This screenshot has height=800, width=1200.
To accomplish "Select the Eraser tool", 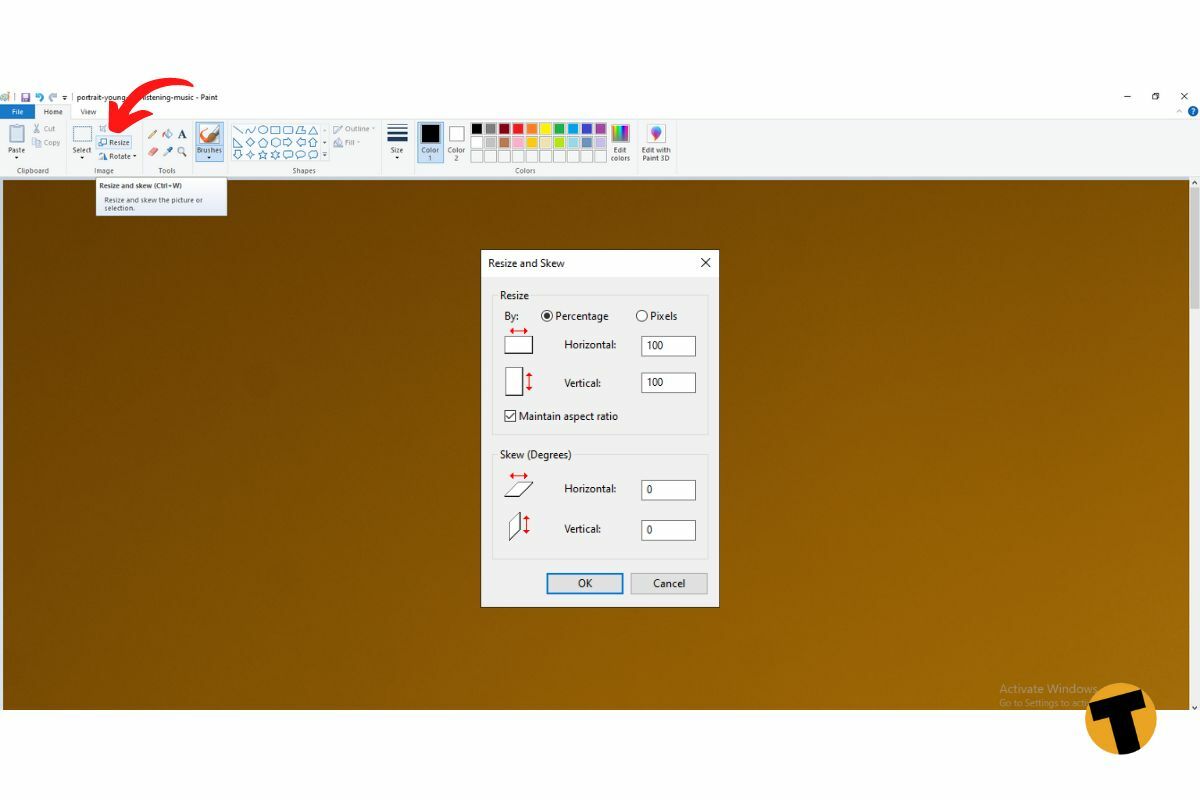I will pos(152,151).
